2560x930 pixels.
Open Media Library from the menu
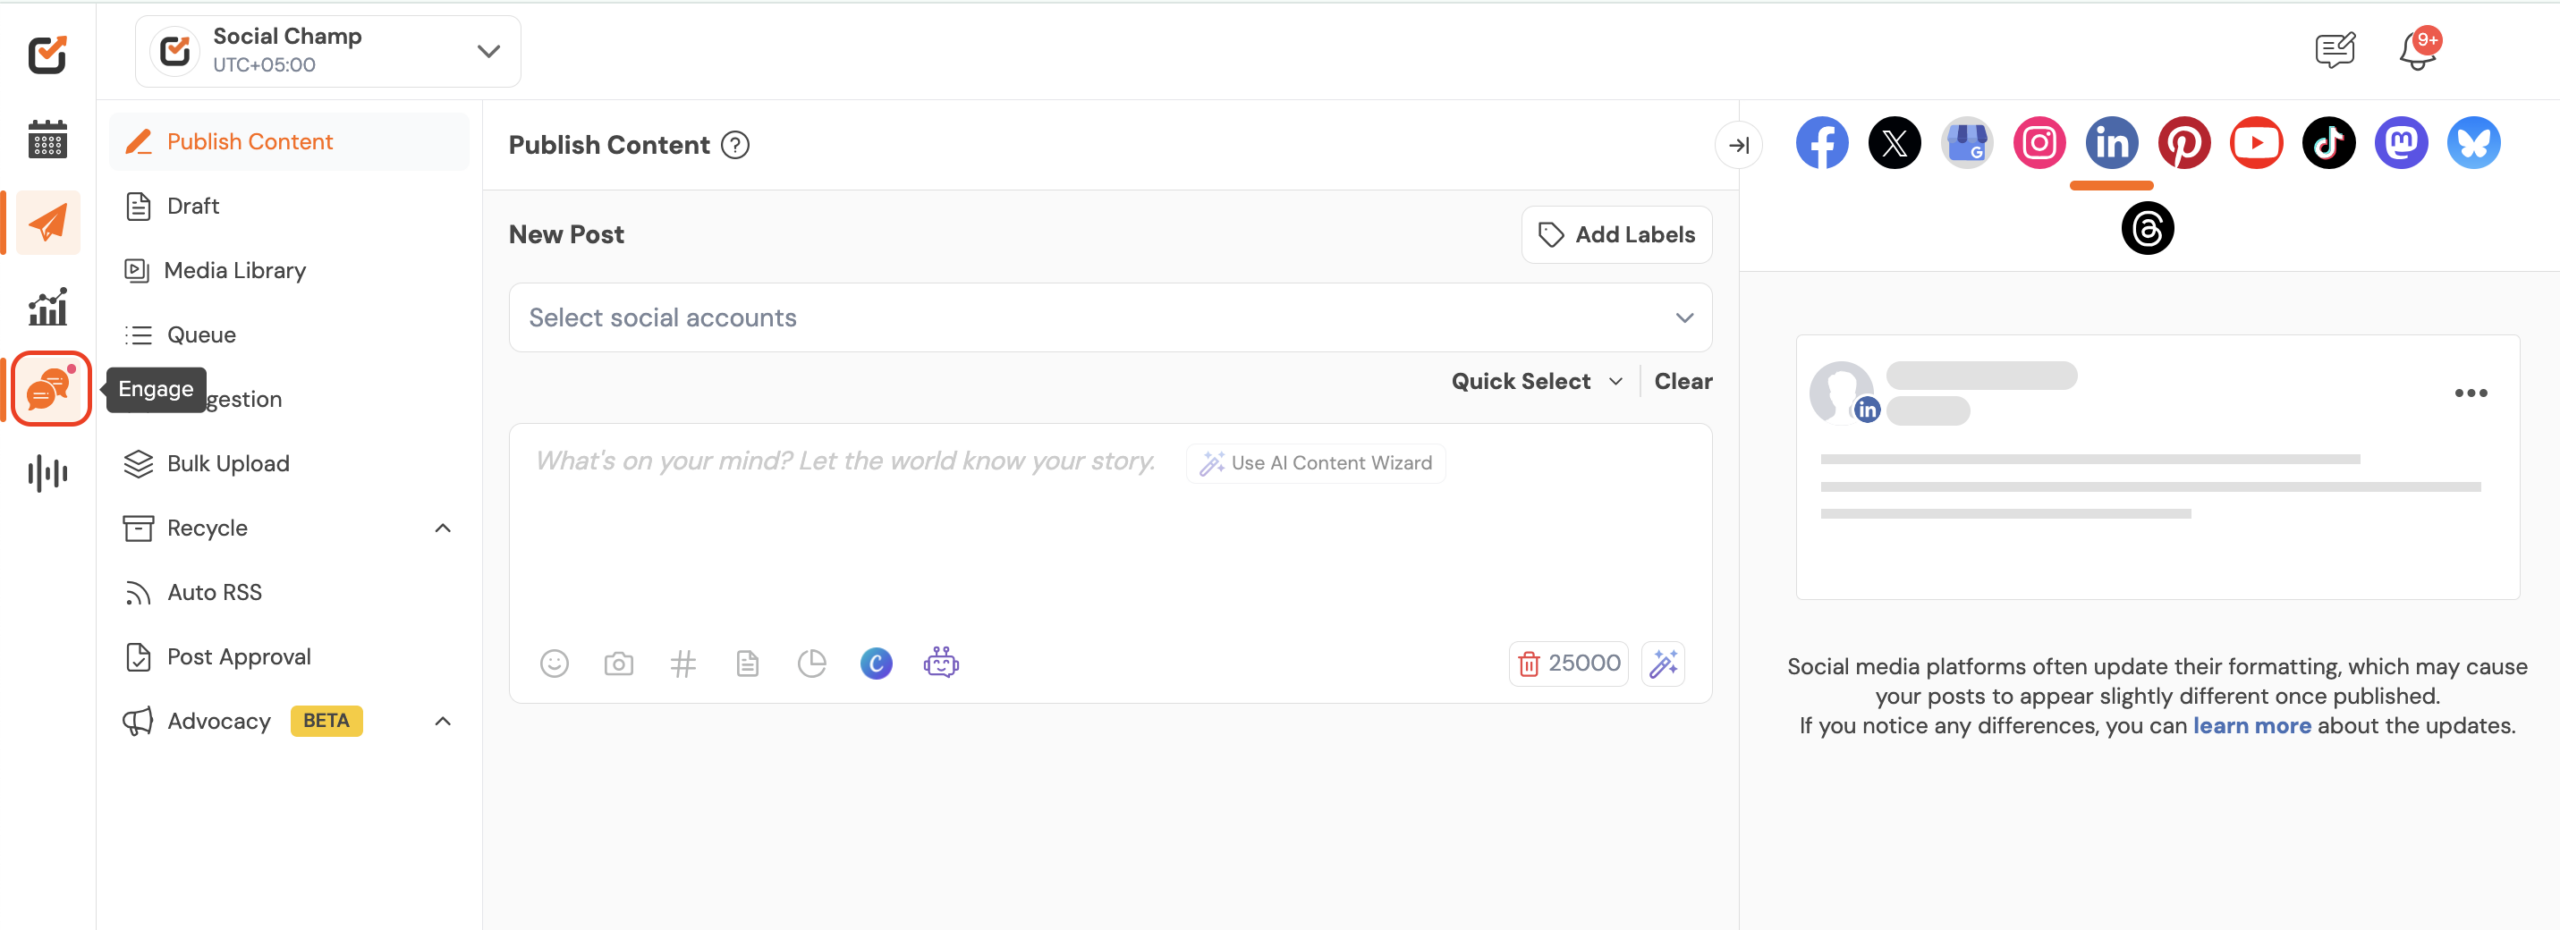click(x=235, y=271)
